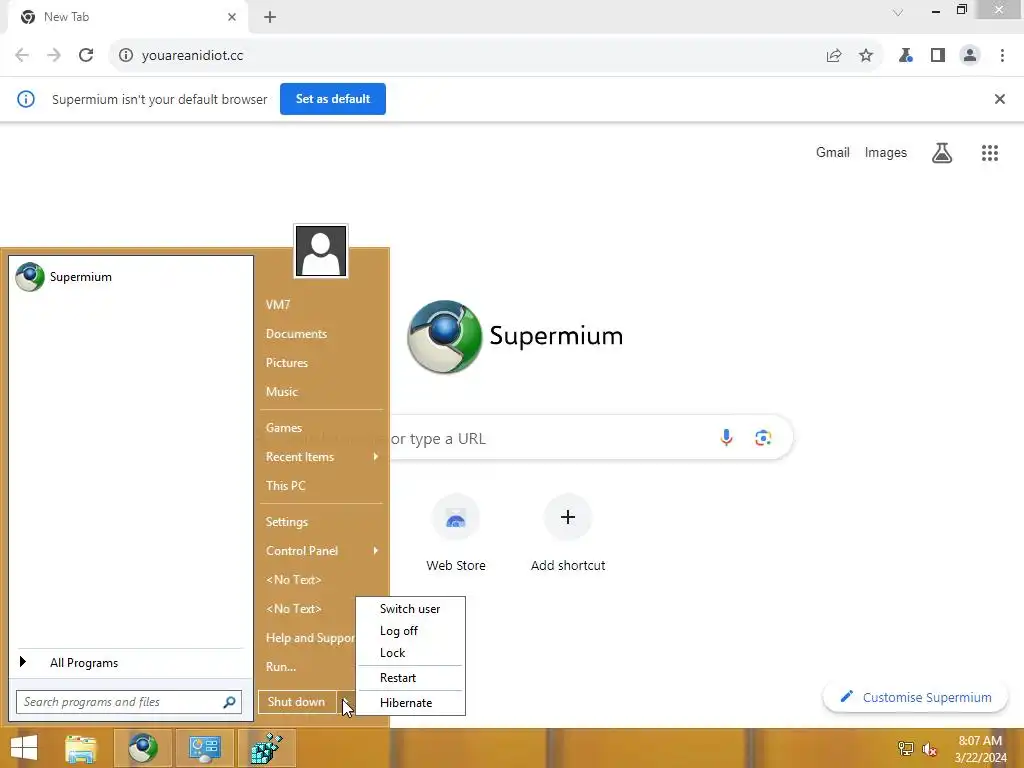The width and height of the screenshot is (1024, 768).
Task: Open Search Labs flask icon on page
Action: tap(942, 153)
